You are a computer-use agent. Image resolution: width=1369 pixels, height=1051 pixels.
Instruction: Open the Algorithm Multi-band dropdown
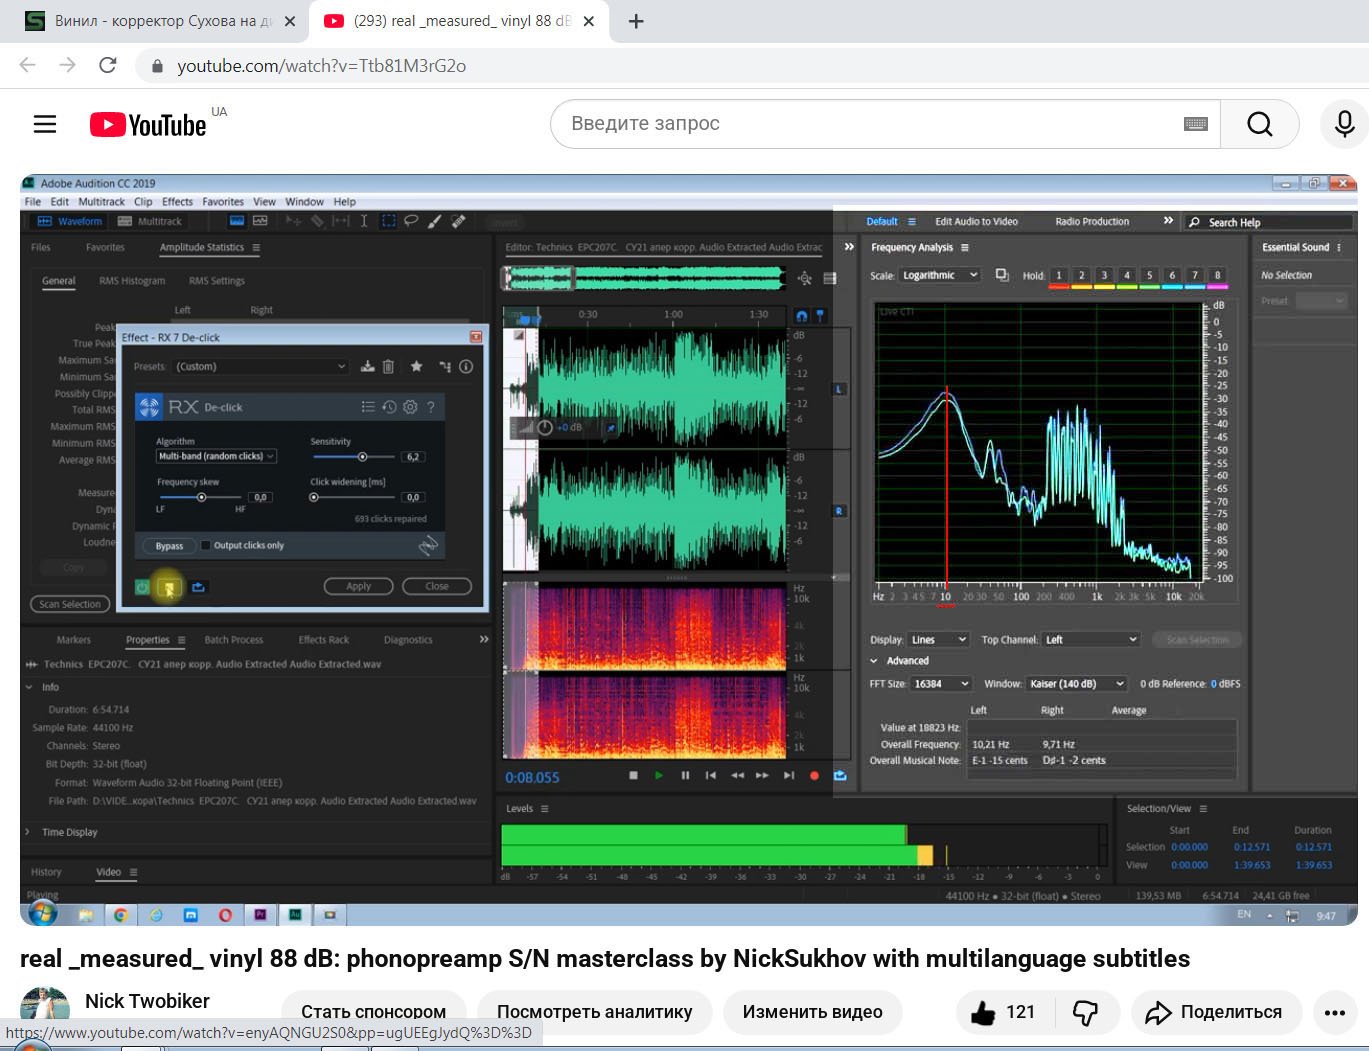(216, 456)
